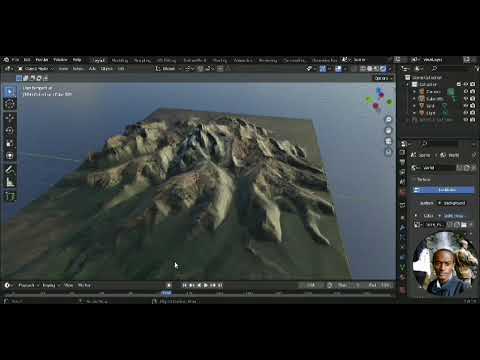480x360 pixels.
Task: Collapse the Collection in outliner
Action: click(x=407, y=84)
